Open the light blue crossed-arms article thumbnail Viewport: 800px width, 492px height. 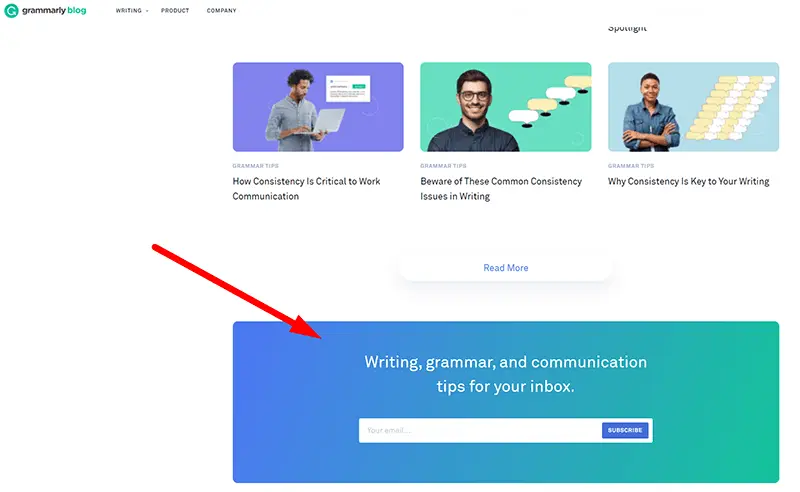(x=693, y=107)
